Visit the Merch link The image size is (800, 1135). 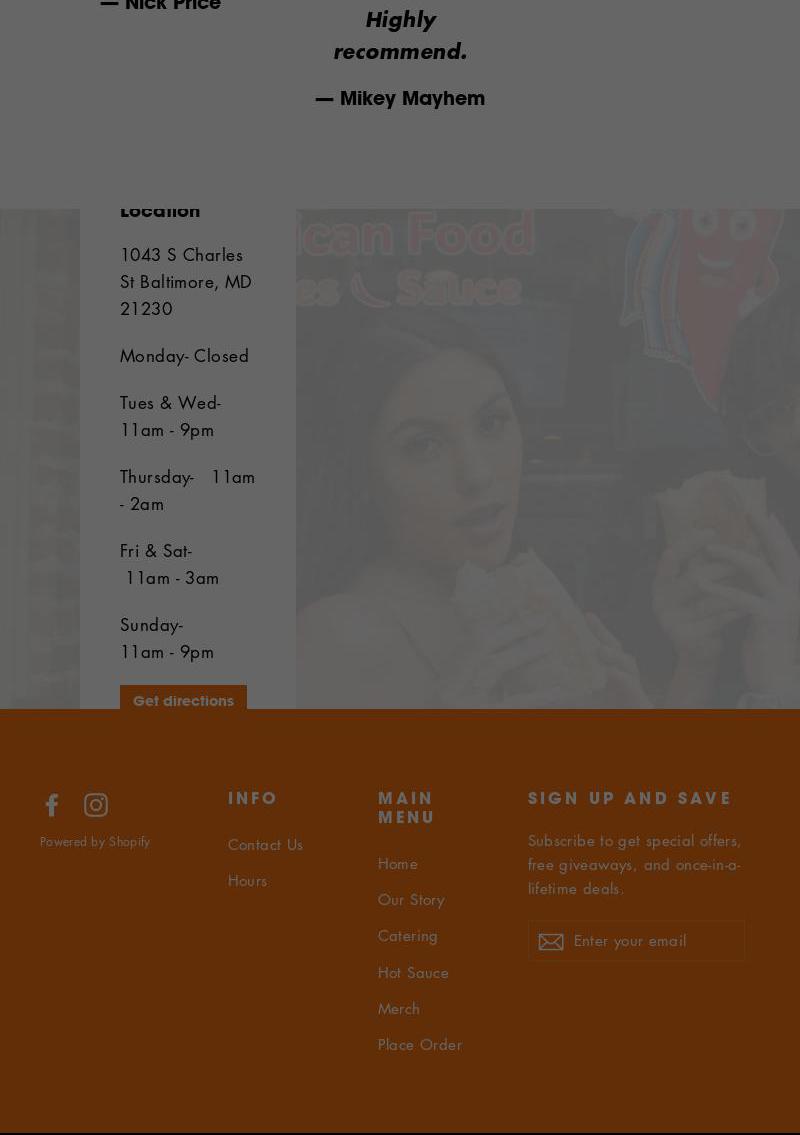click(x=398, y=1008)
